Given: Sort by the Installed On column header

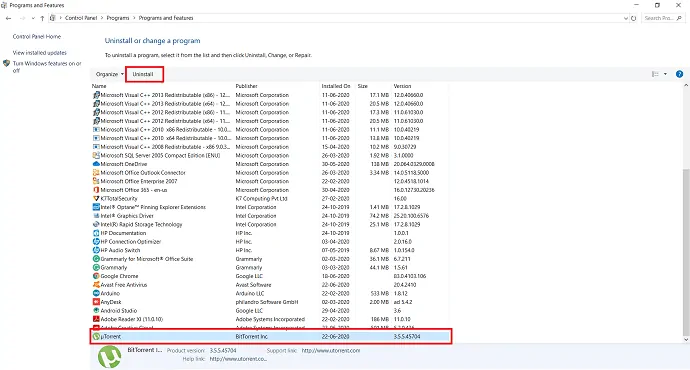Looking at the screenshot, I should tap(336, 86).
